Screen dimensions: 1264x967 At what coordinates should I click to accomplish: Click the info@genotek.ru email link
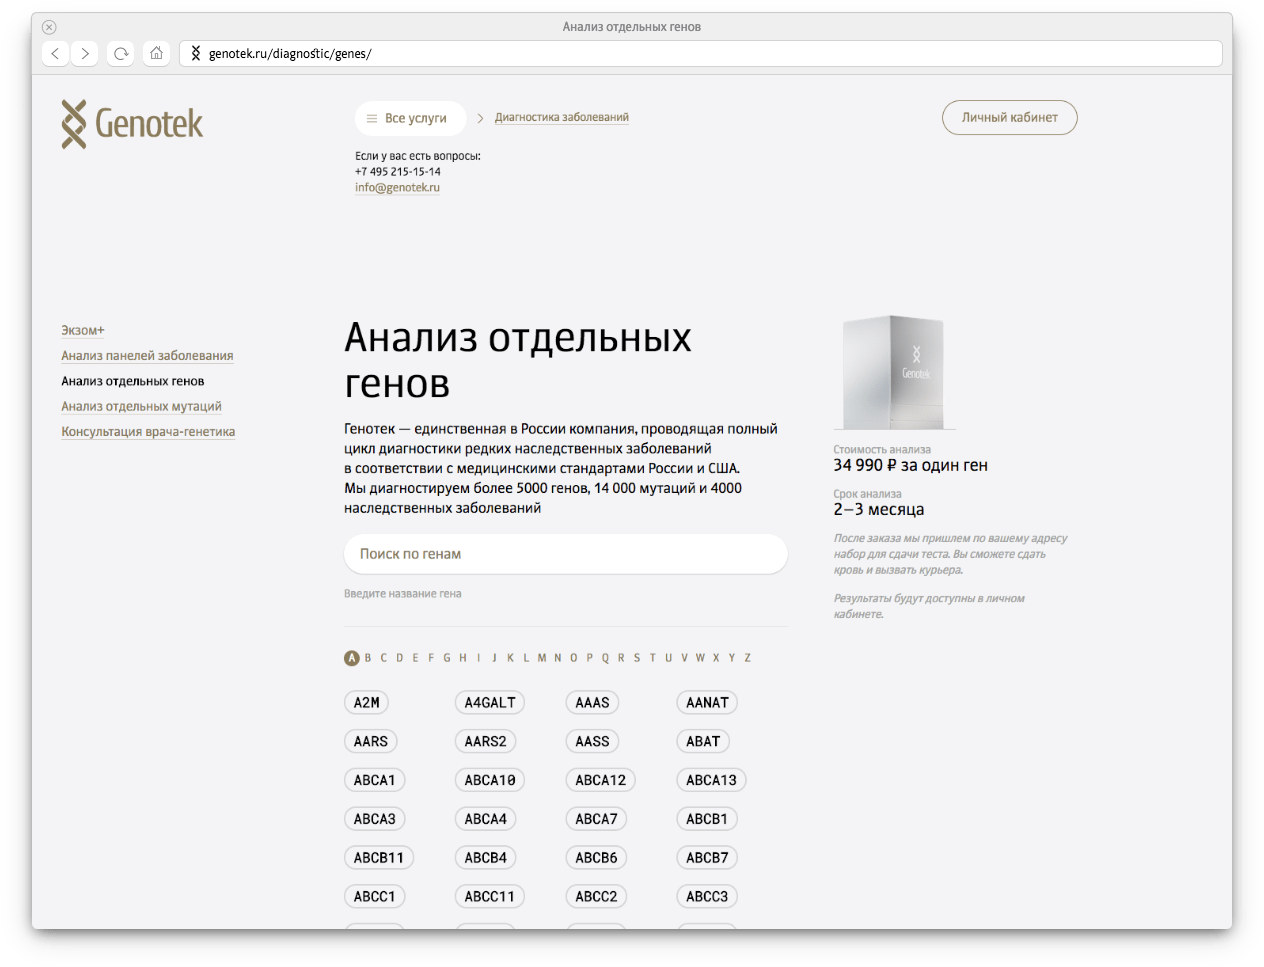397,187
